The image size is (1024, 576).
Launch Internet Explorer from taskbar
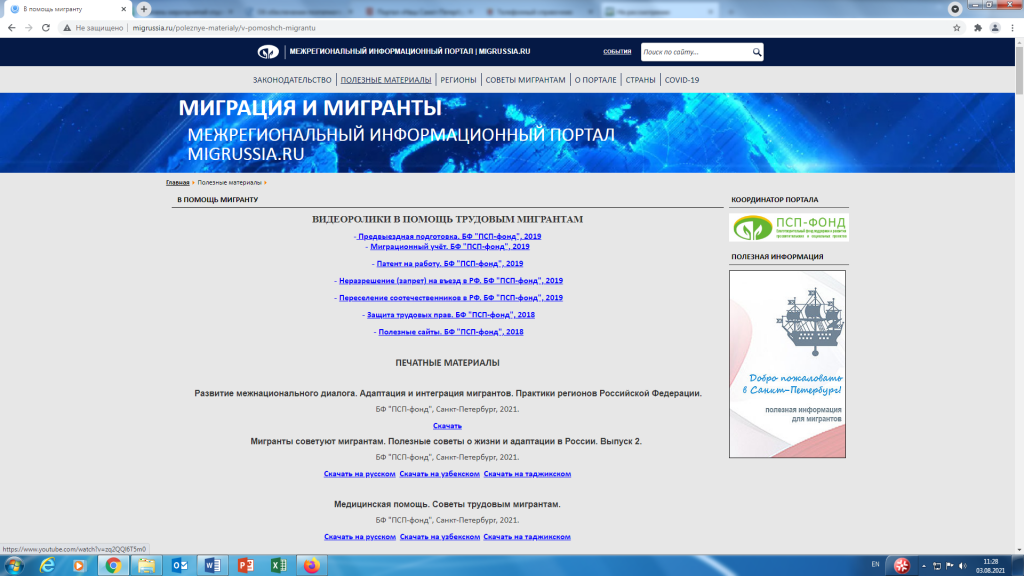point(47,566)
